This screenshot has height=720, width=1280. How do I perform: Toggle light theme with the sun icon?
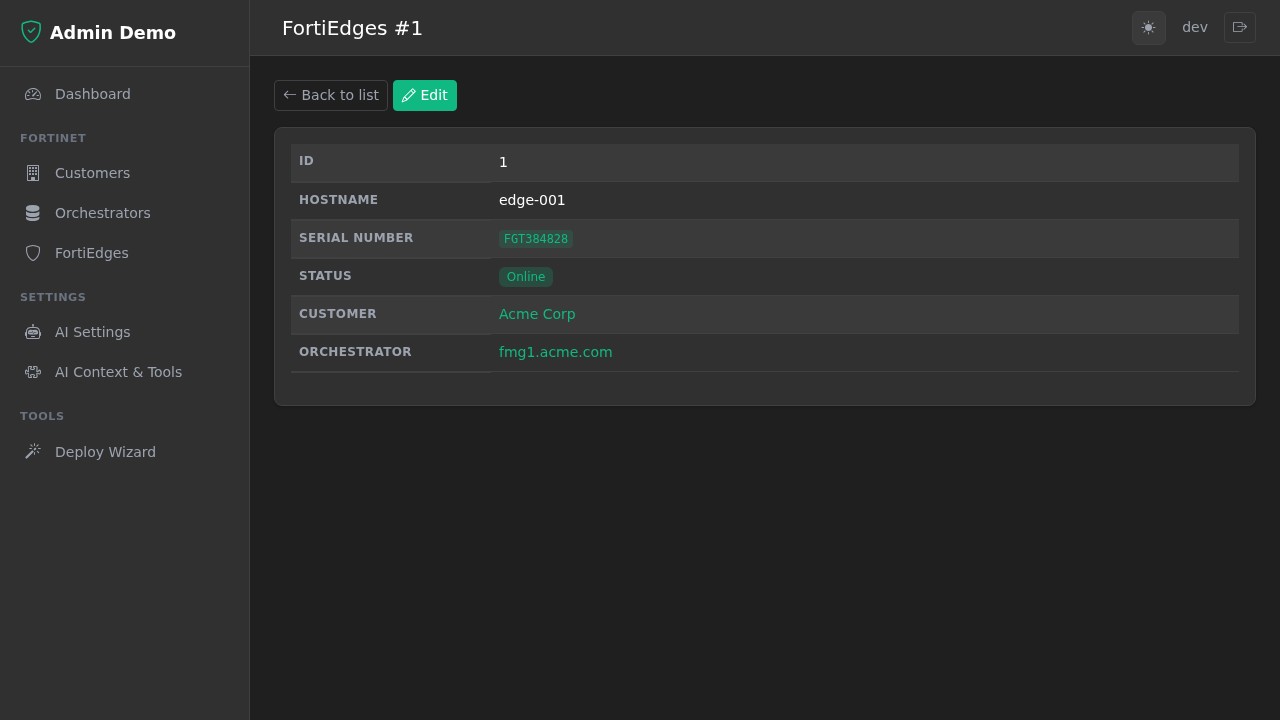coord(1148,28)
